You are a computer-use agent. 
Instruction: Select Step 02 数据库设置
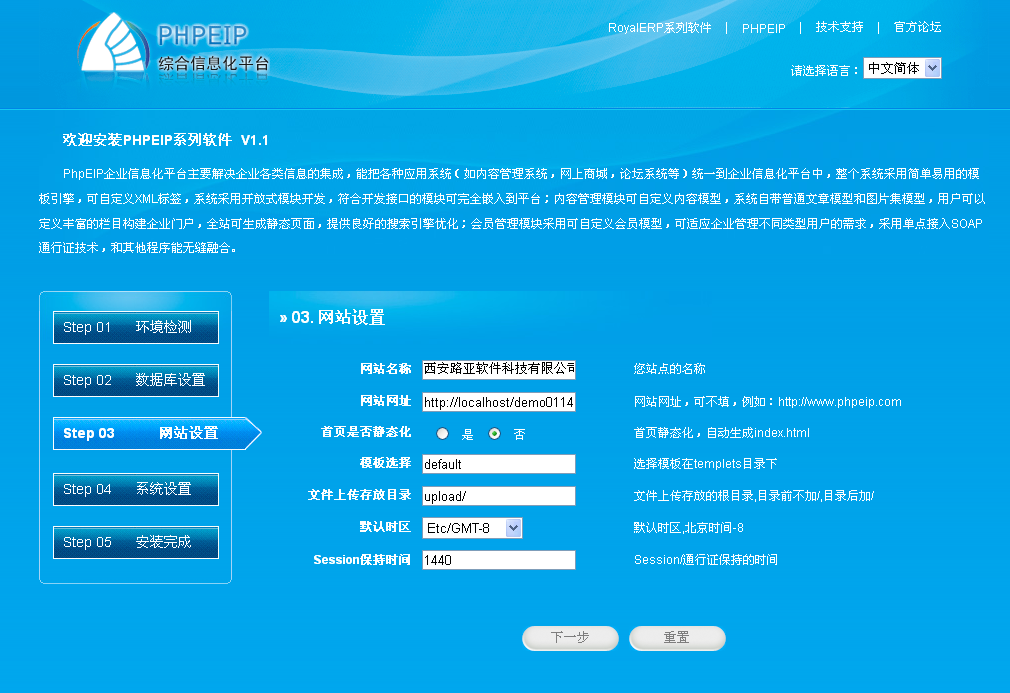point(136,380)
